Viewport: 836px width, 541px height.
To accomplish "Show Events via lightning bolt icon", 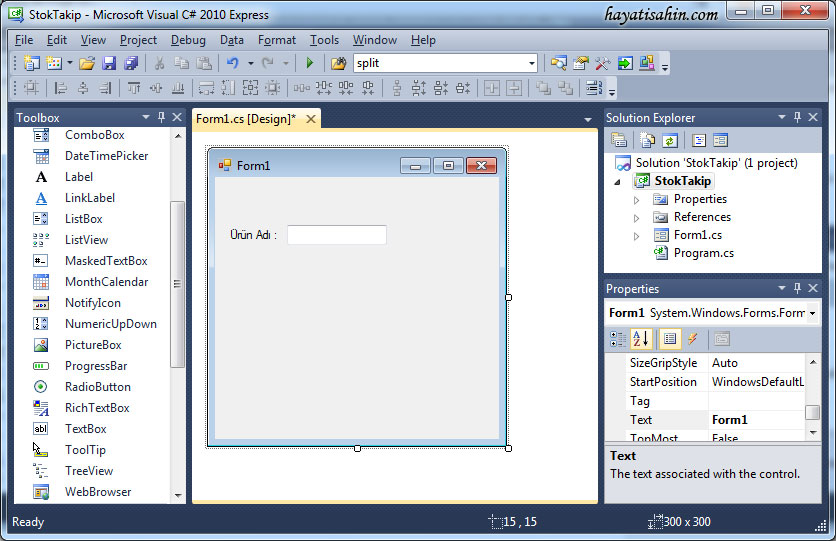I will [x=693, y=338].
